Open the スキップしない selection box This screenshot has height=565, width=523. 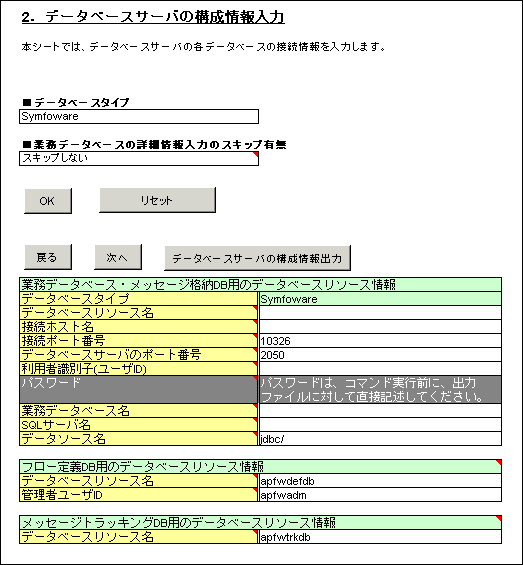click(x=139, y=159)
